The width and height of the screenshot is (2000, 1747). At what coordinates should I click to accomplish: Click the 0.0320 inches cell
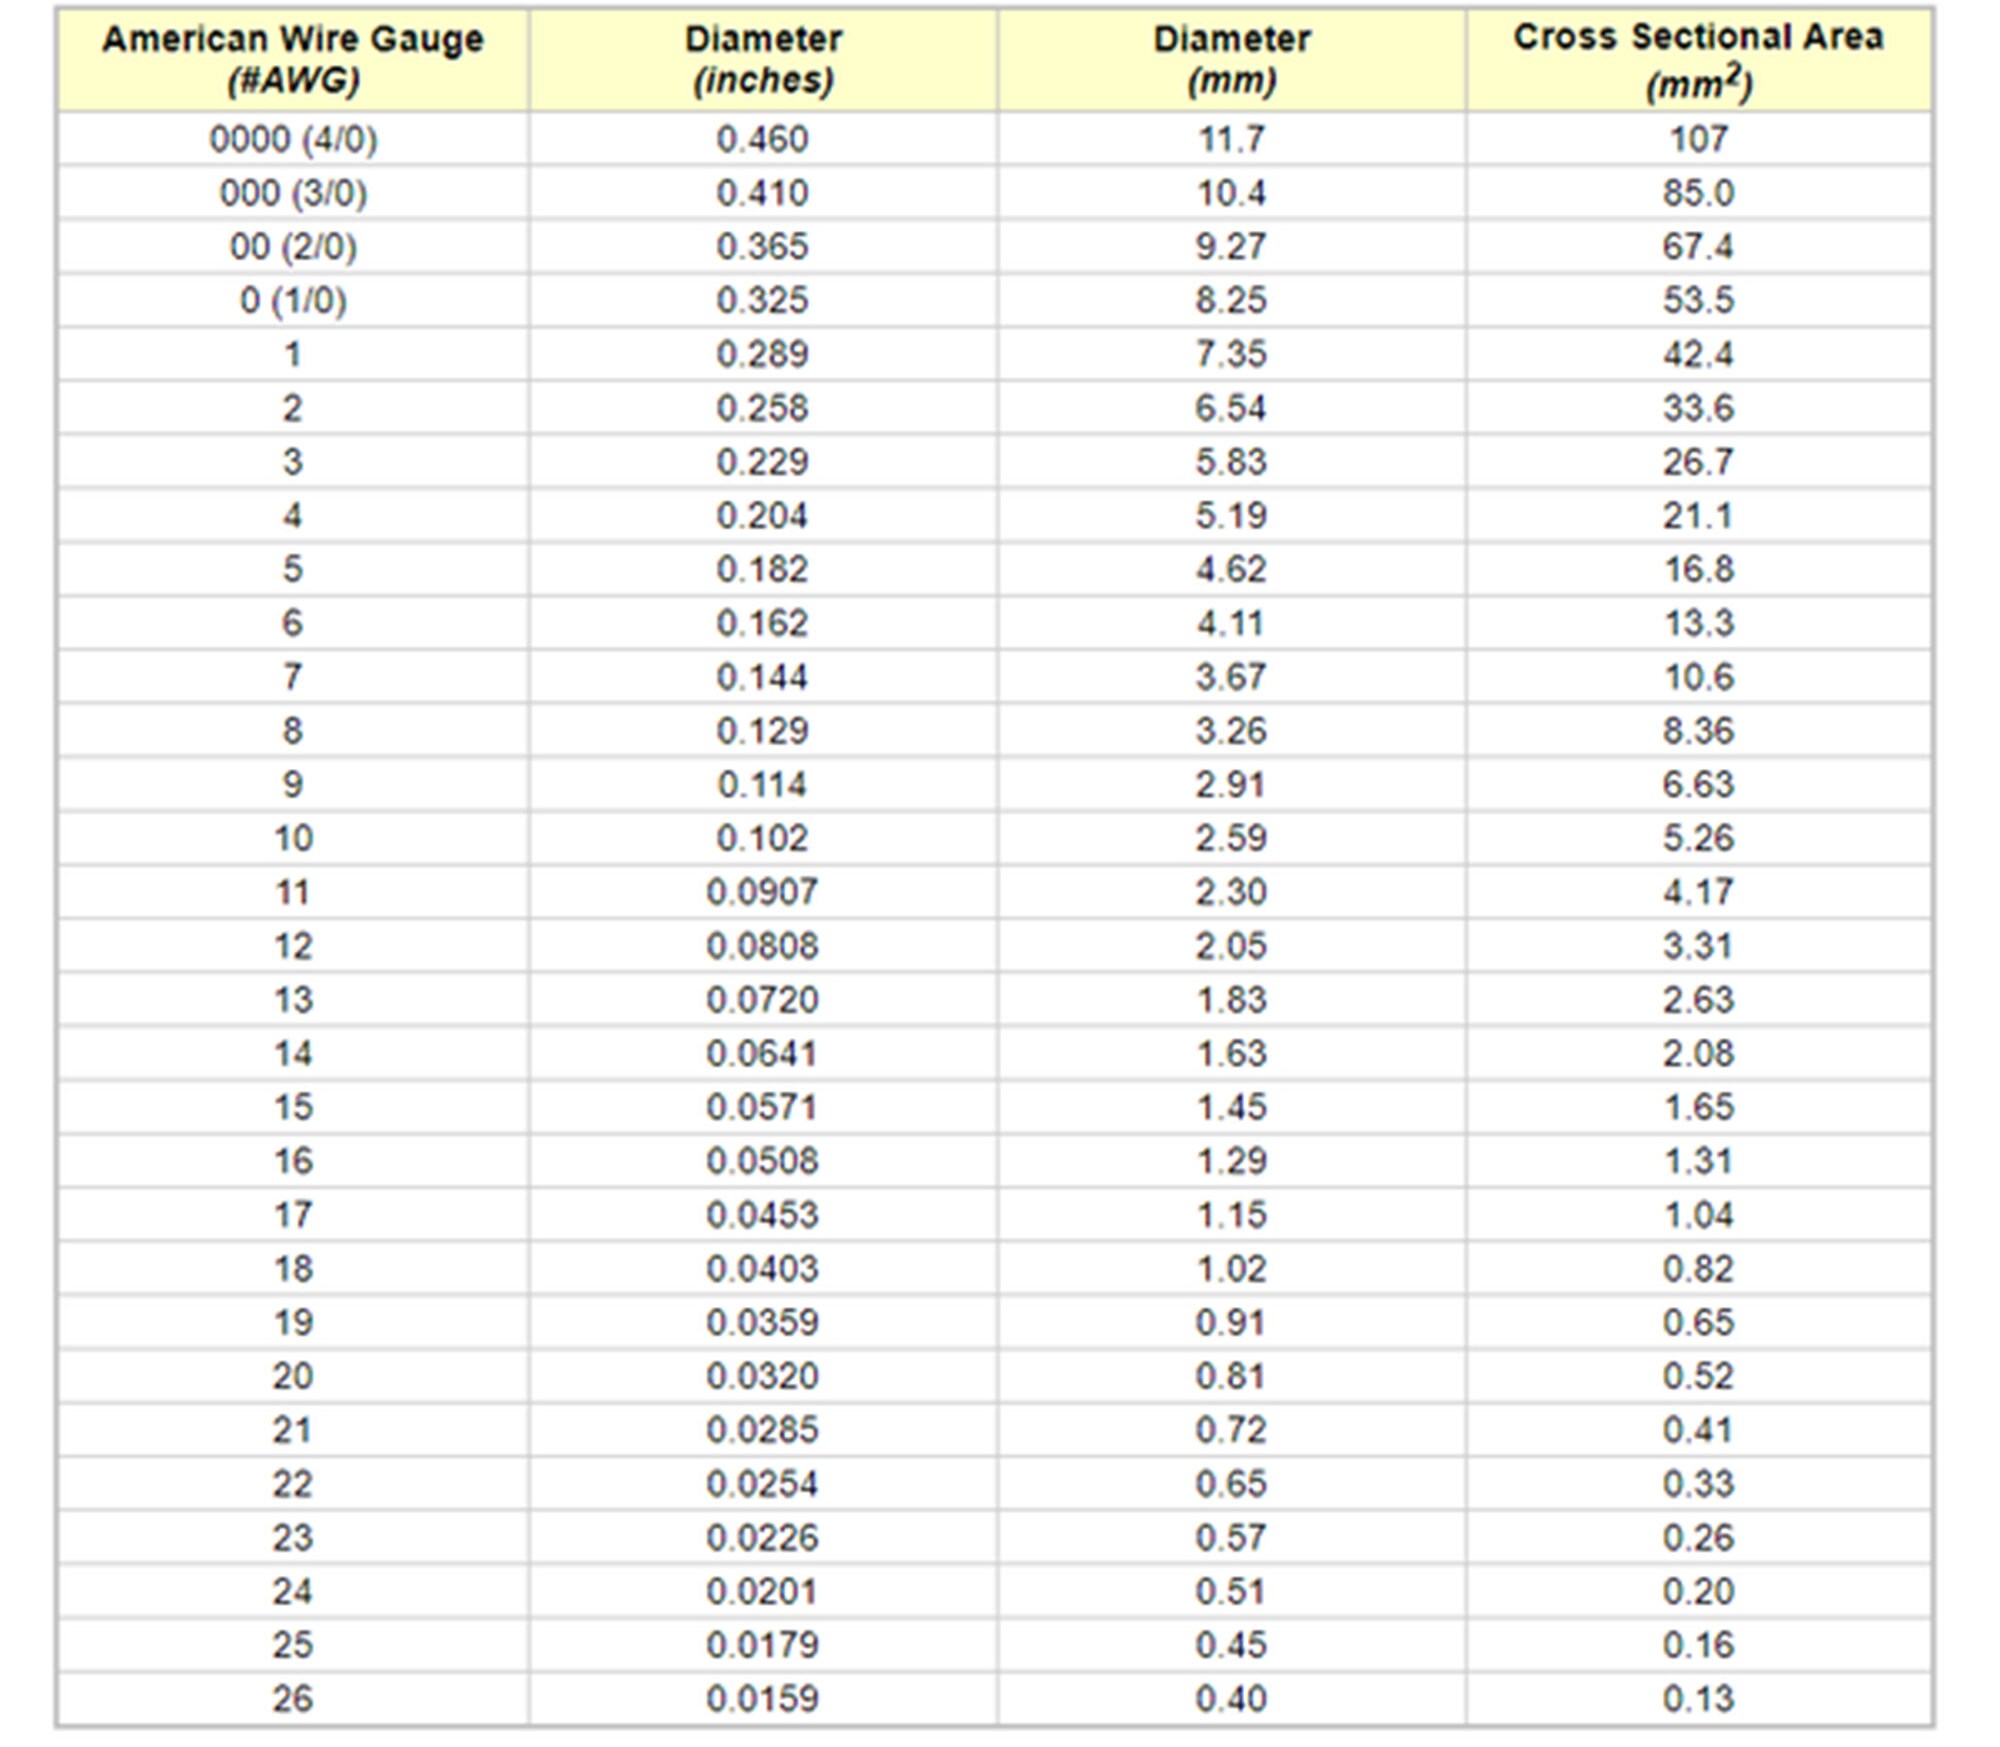click(x=763, y=1376)
